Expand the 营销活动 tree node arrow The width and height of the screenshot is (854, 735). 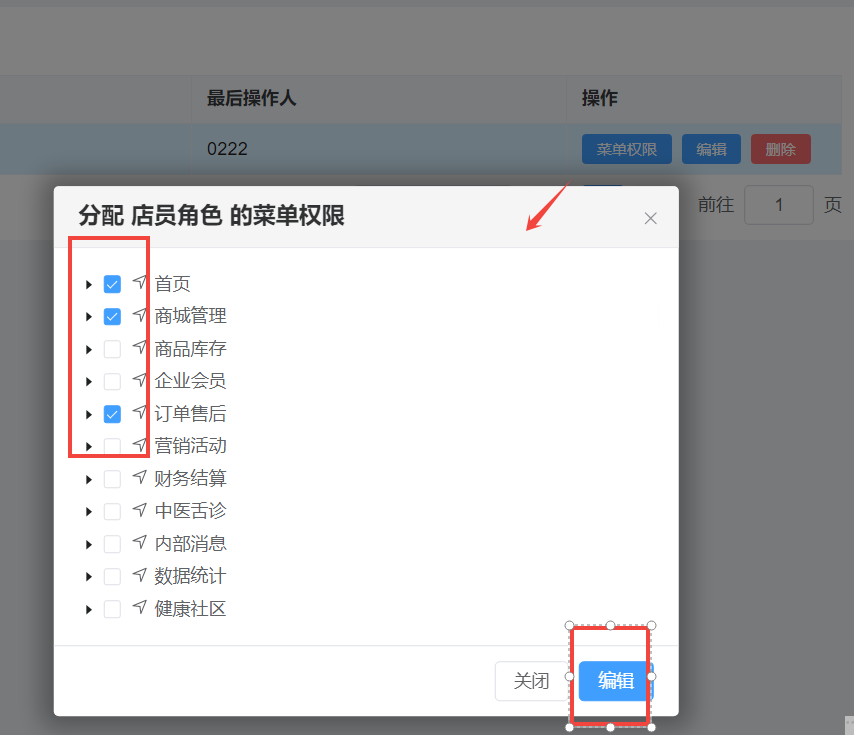[89, 446]
